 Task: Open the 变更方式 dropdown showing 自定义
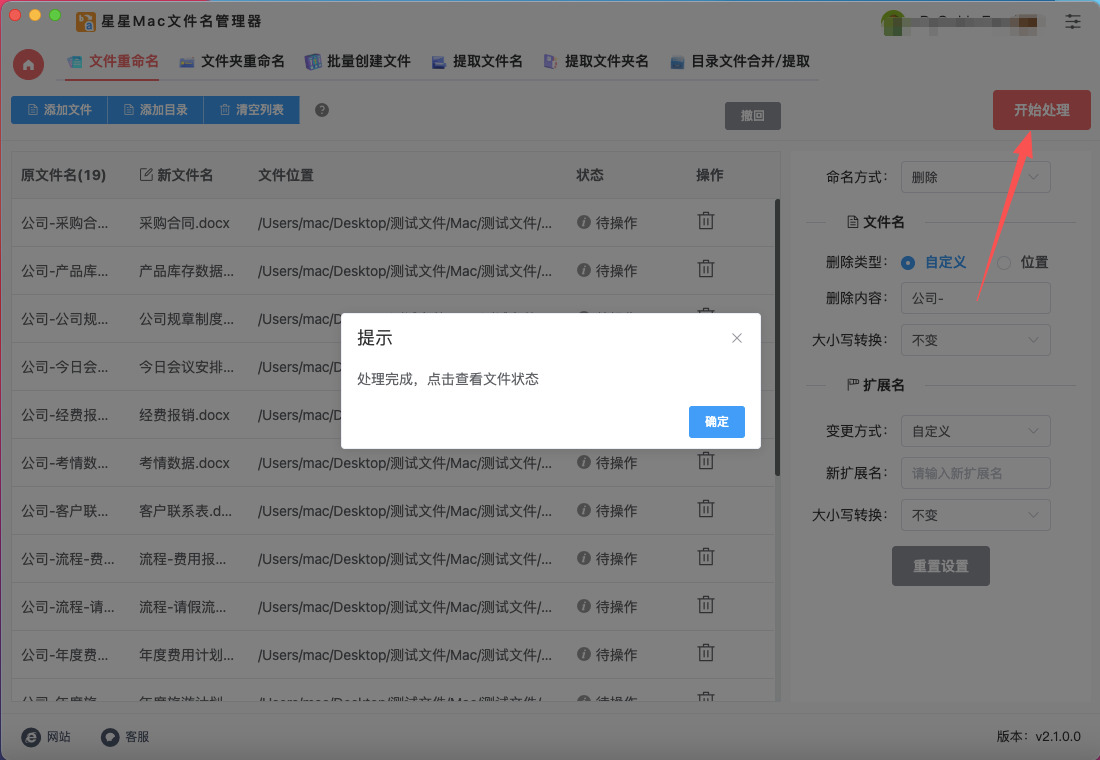point(975,431)
